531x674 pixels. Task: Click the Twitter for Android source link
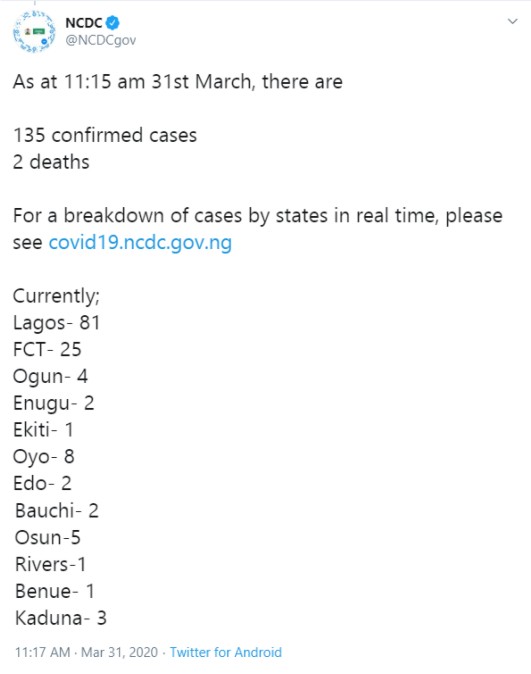[226, 652]
